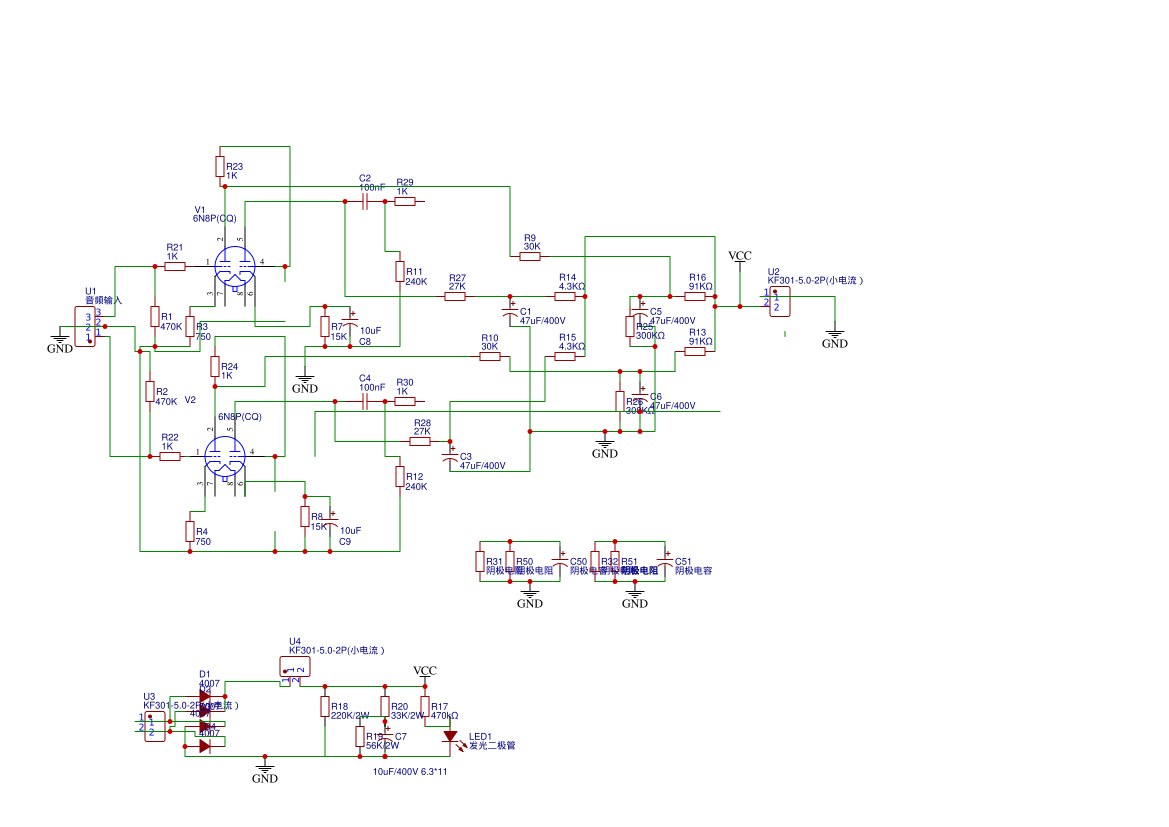The image size is (1169, 827).
Task: Click the U3 KF301 connector symbol
Action: pos(155,726)
